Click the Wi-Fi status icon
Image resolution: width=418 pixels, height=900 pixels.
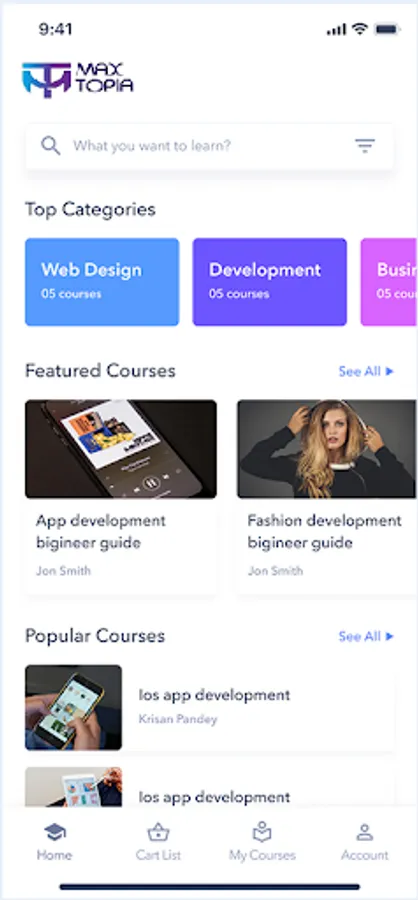360,29
